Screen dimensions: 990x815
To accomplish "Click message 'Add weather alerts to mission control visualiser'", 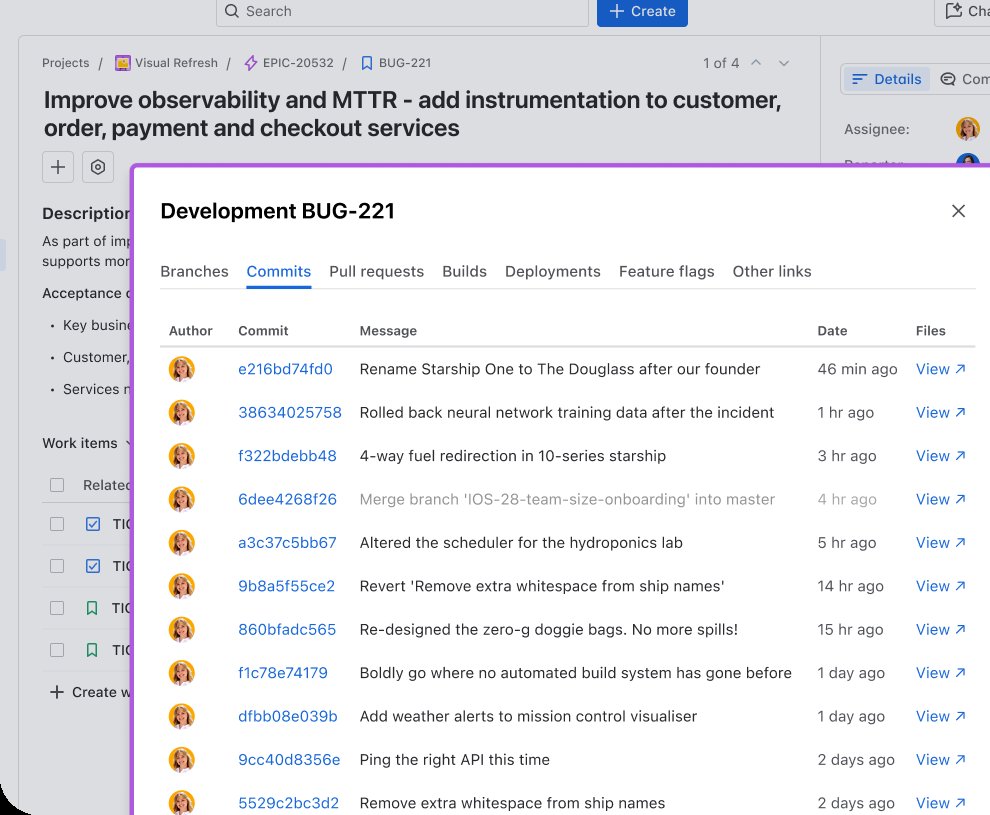I will pyautogui.click(x=528, y=717).
